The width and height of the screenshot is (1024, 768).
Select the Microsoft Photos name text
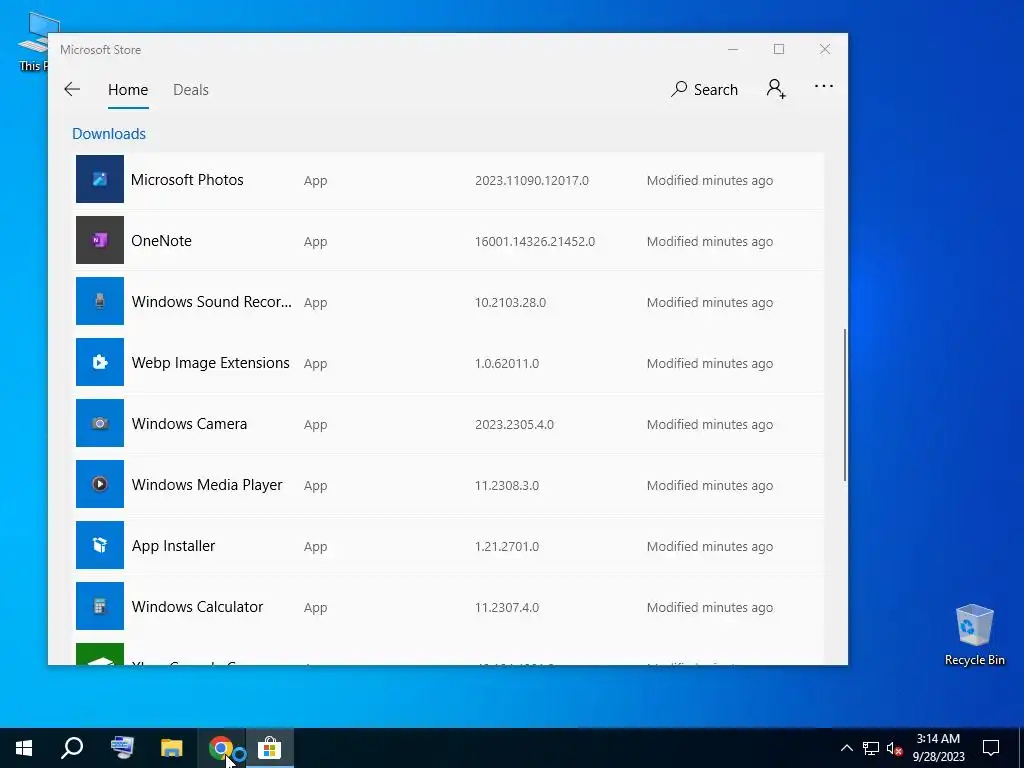187,180
